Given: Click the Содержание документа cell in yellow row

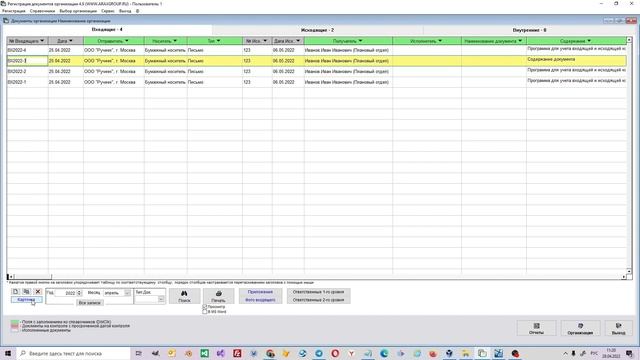Looking at the screenshot, I should (576, 60).
